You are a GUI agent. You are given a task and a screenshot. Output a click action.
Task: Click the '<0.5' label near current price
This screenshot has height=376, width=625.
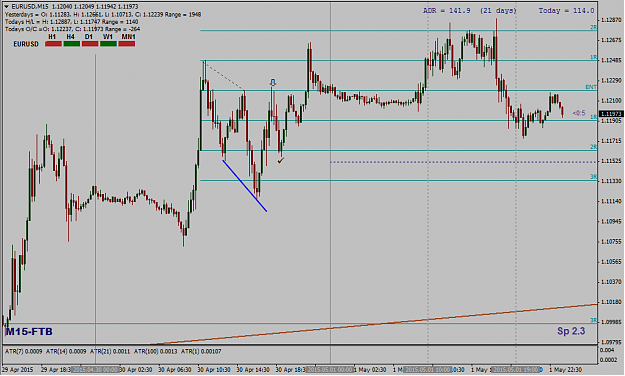(x=579, y=113)
